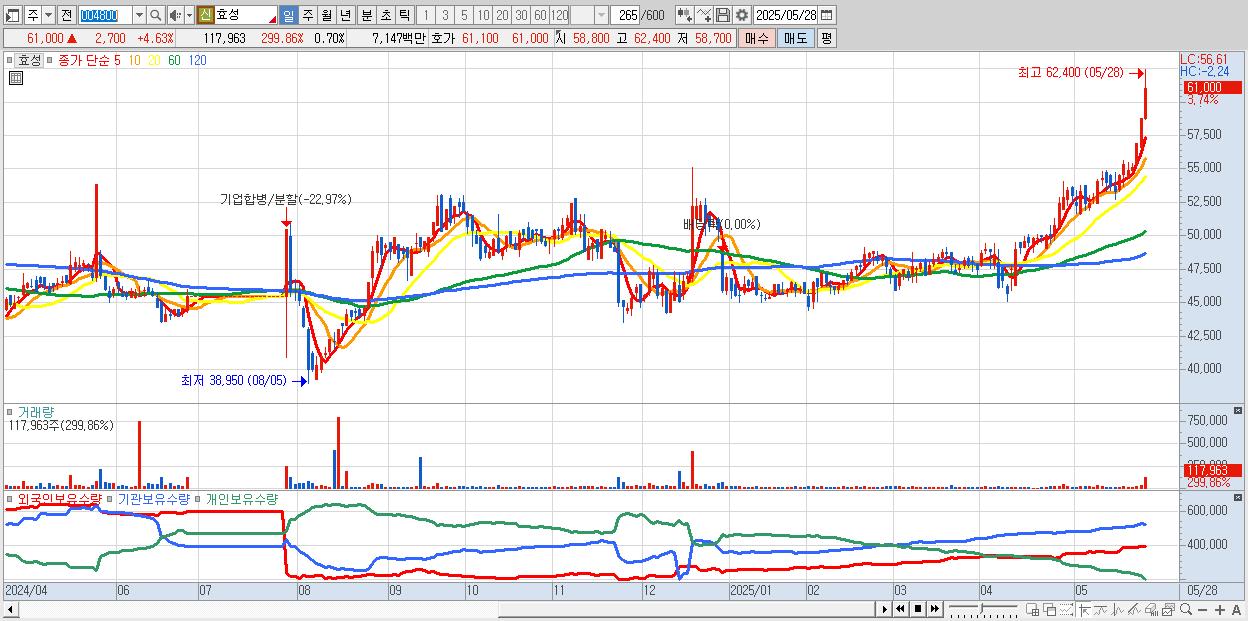Open the grid data table icon under chart legend
This screenshot has height=621, width=1248.
pyautogui.click(x=15, y=79)
